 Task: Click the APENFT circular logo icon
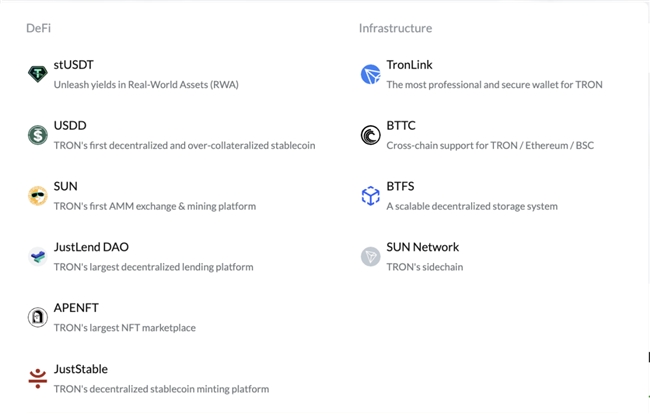point(38,317)
